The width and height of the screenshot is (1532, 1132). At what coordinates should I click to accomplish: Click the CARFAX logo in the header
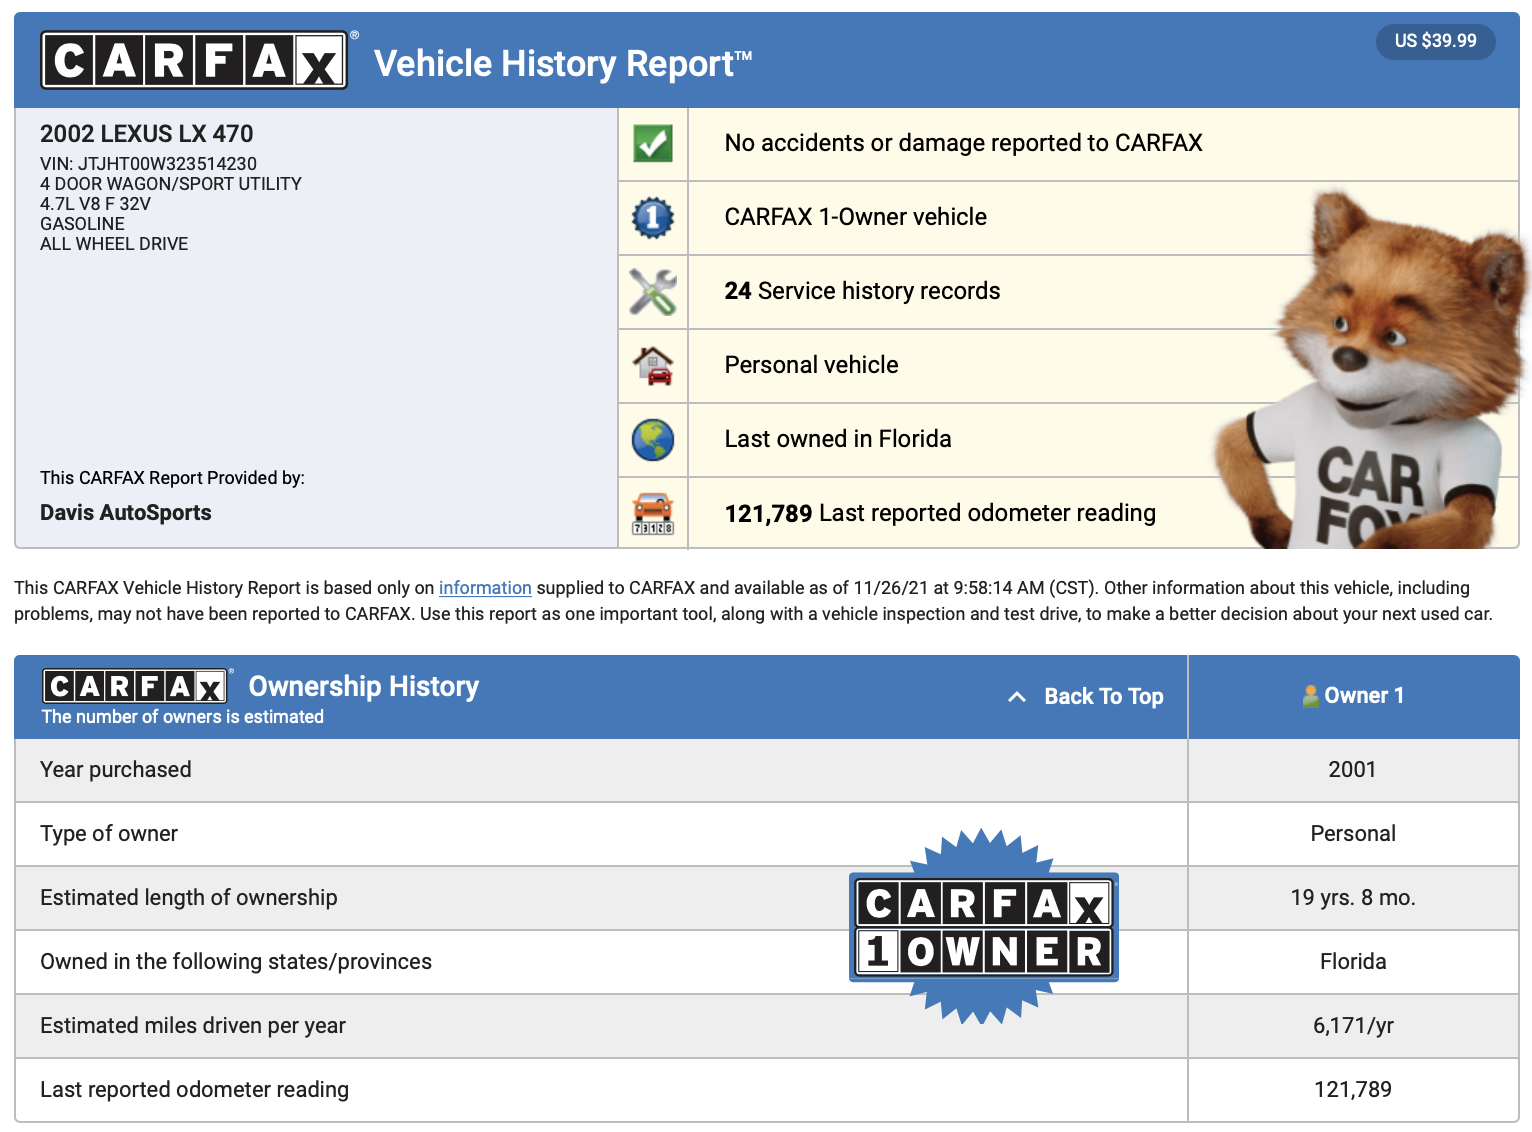[x=194, y=61]
